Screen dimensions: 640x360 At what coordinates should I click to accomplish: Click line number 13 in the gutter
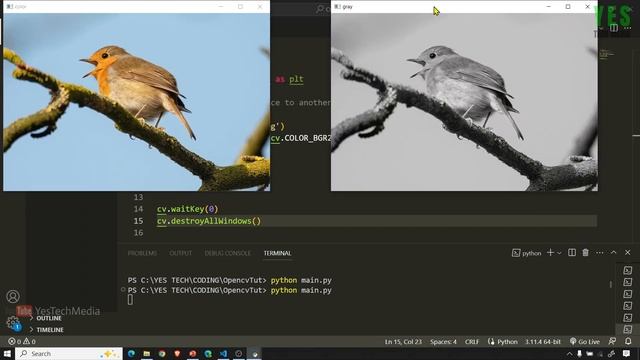point(138,197)
